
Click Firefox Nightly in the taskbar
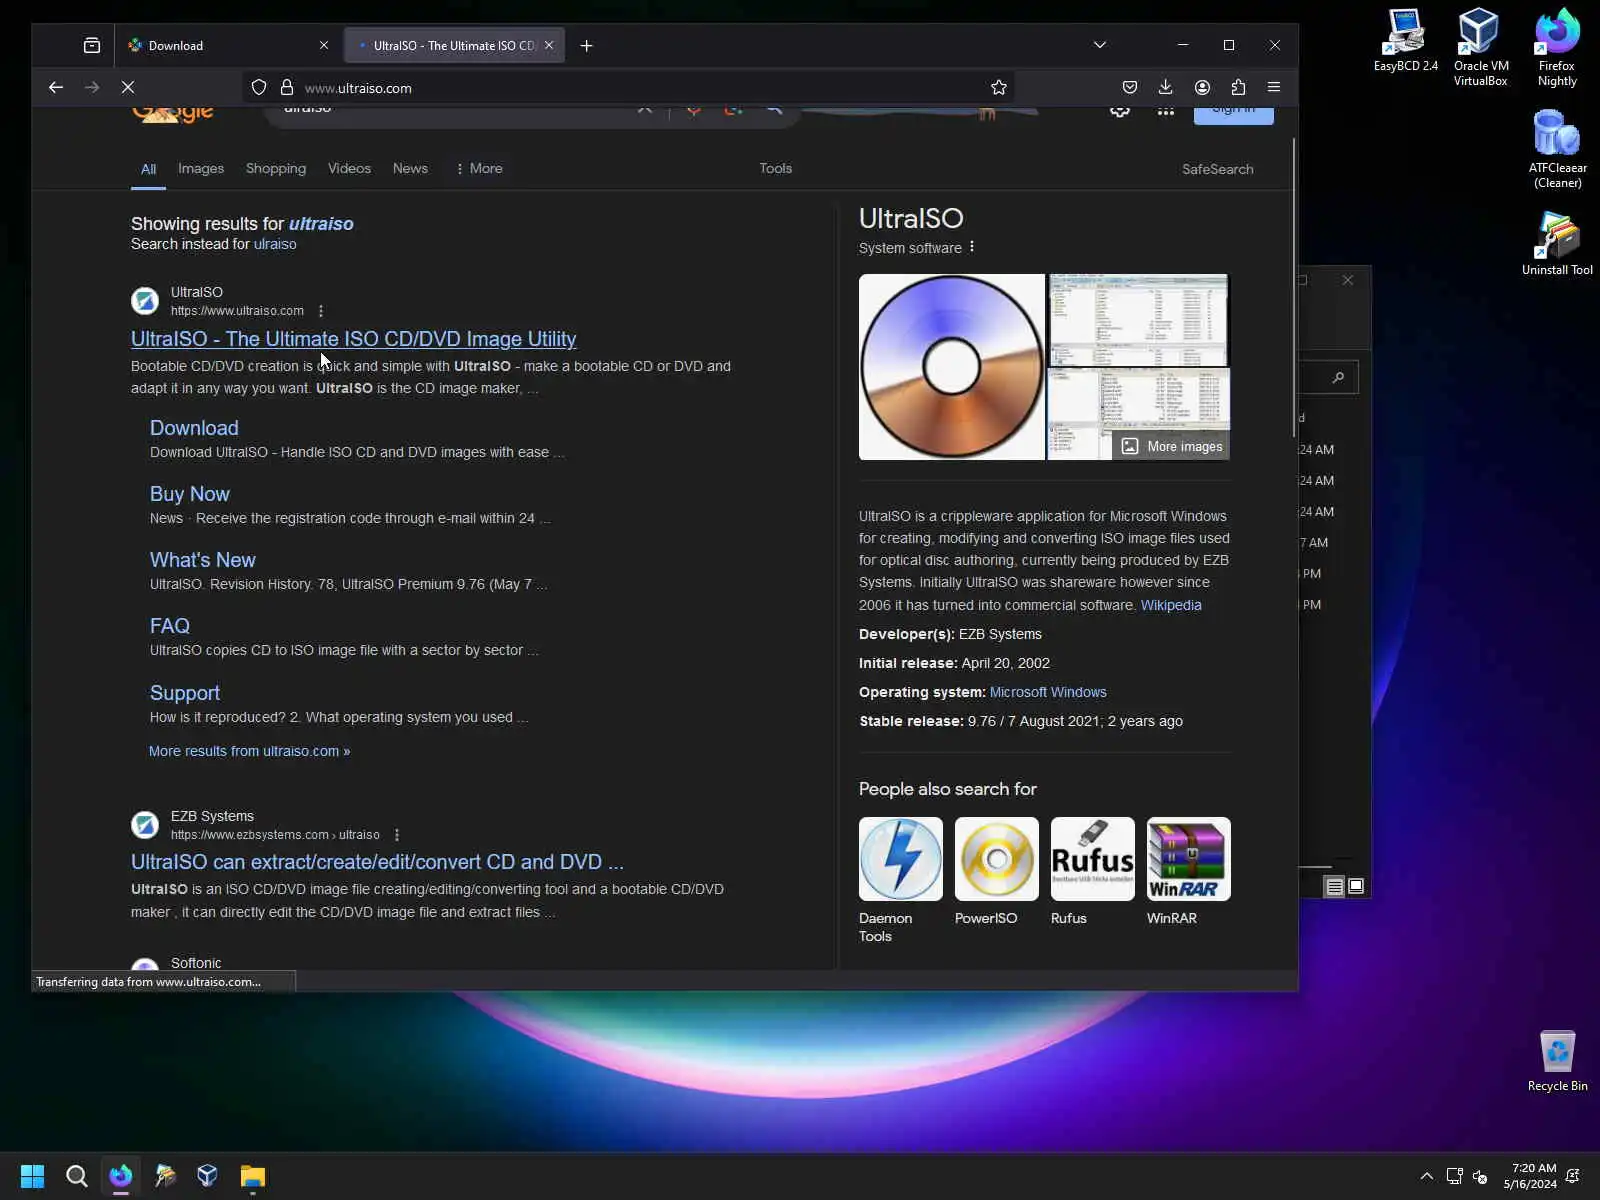[121, 1176]
